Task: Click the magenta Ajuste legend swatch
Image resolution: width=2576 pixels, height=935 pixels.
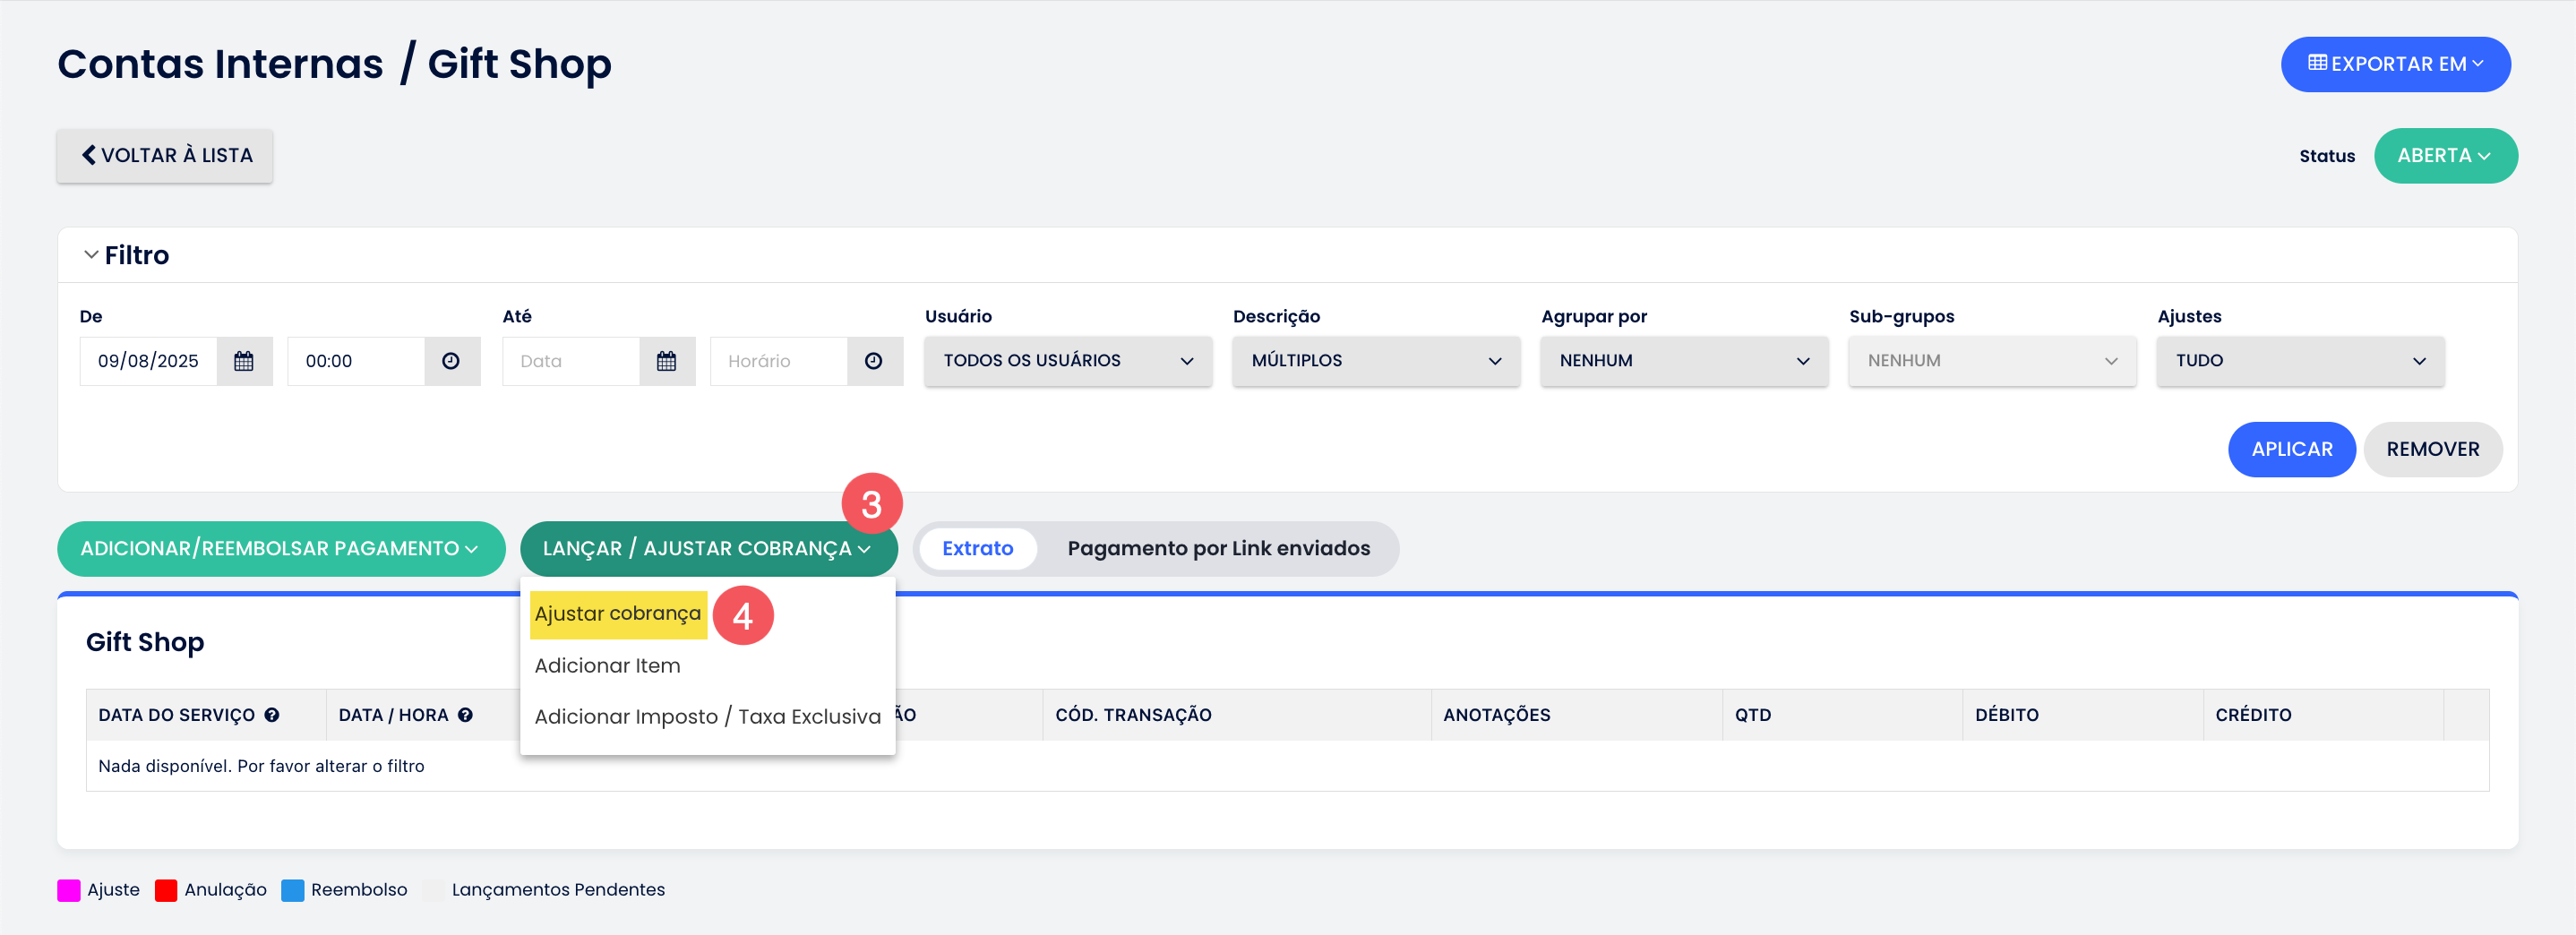Action: coord(69,890)
